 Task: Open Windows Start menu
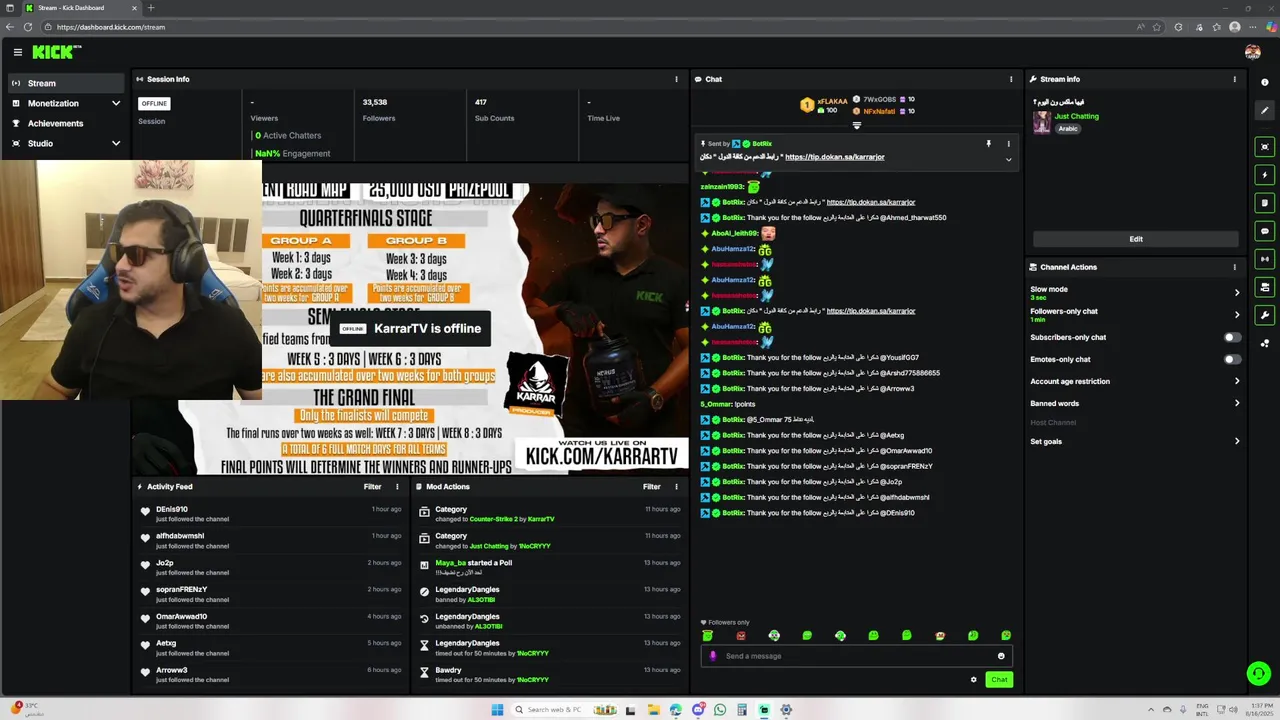(x=497, y=710)
